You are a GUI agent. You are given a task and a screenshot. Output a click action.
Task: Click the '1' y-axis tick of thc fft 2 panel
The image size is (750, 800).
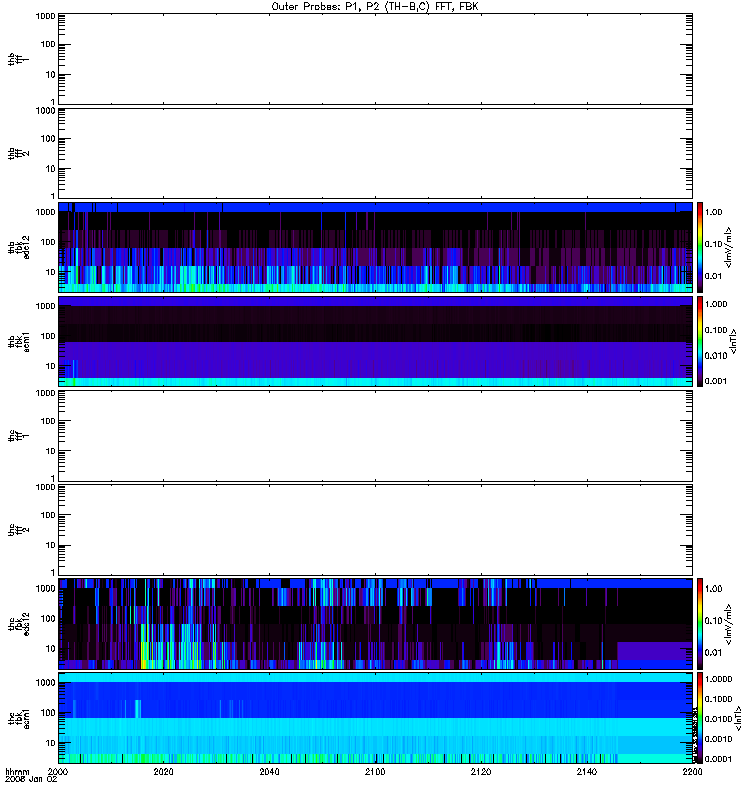pos(53,572)
